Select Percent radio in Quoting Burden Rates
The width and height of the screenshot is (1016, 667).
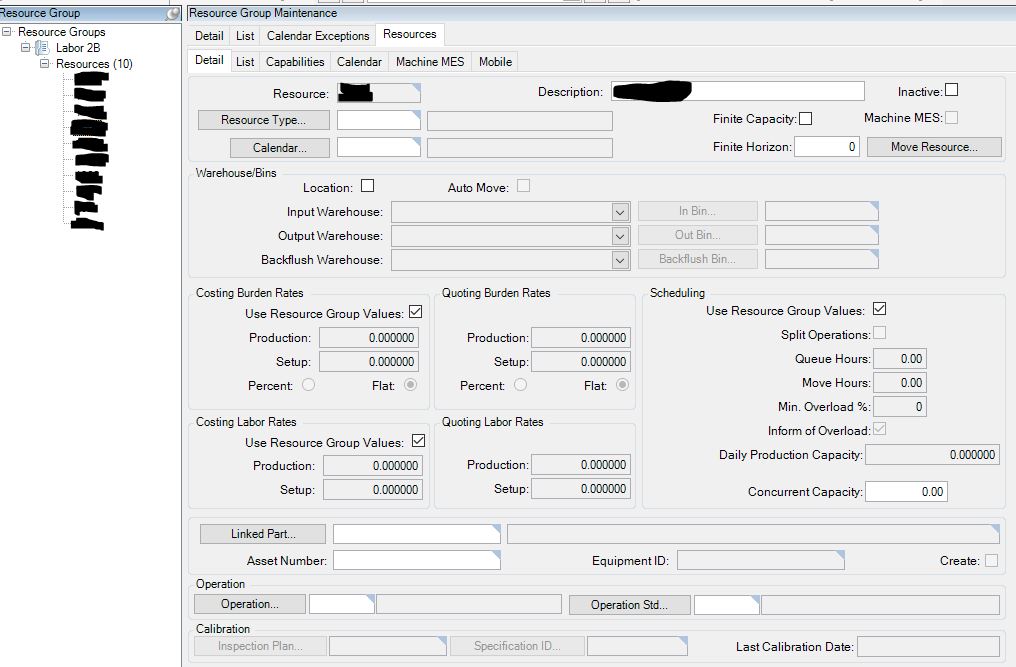tap(520, 385)
